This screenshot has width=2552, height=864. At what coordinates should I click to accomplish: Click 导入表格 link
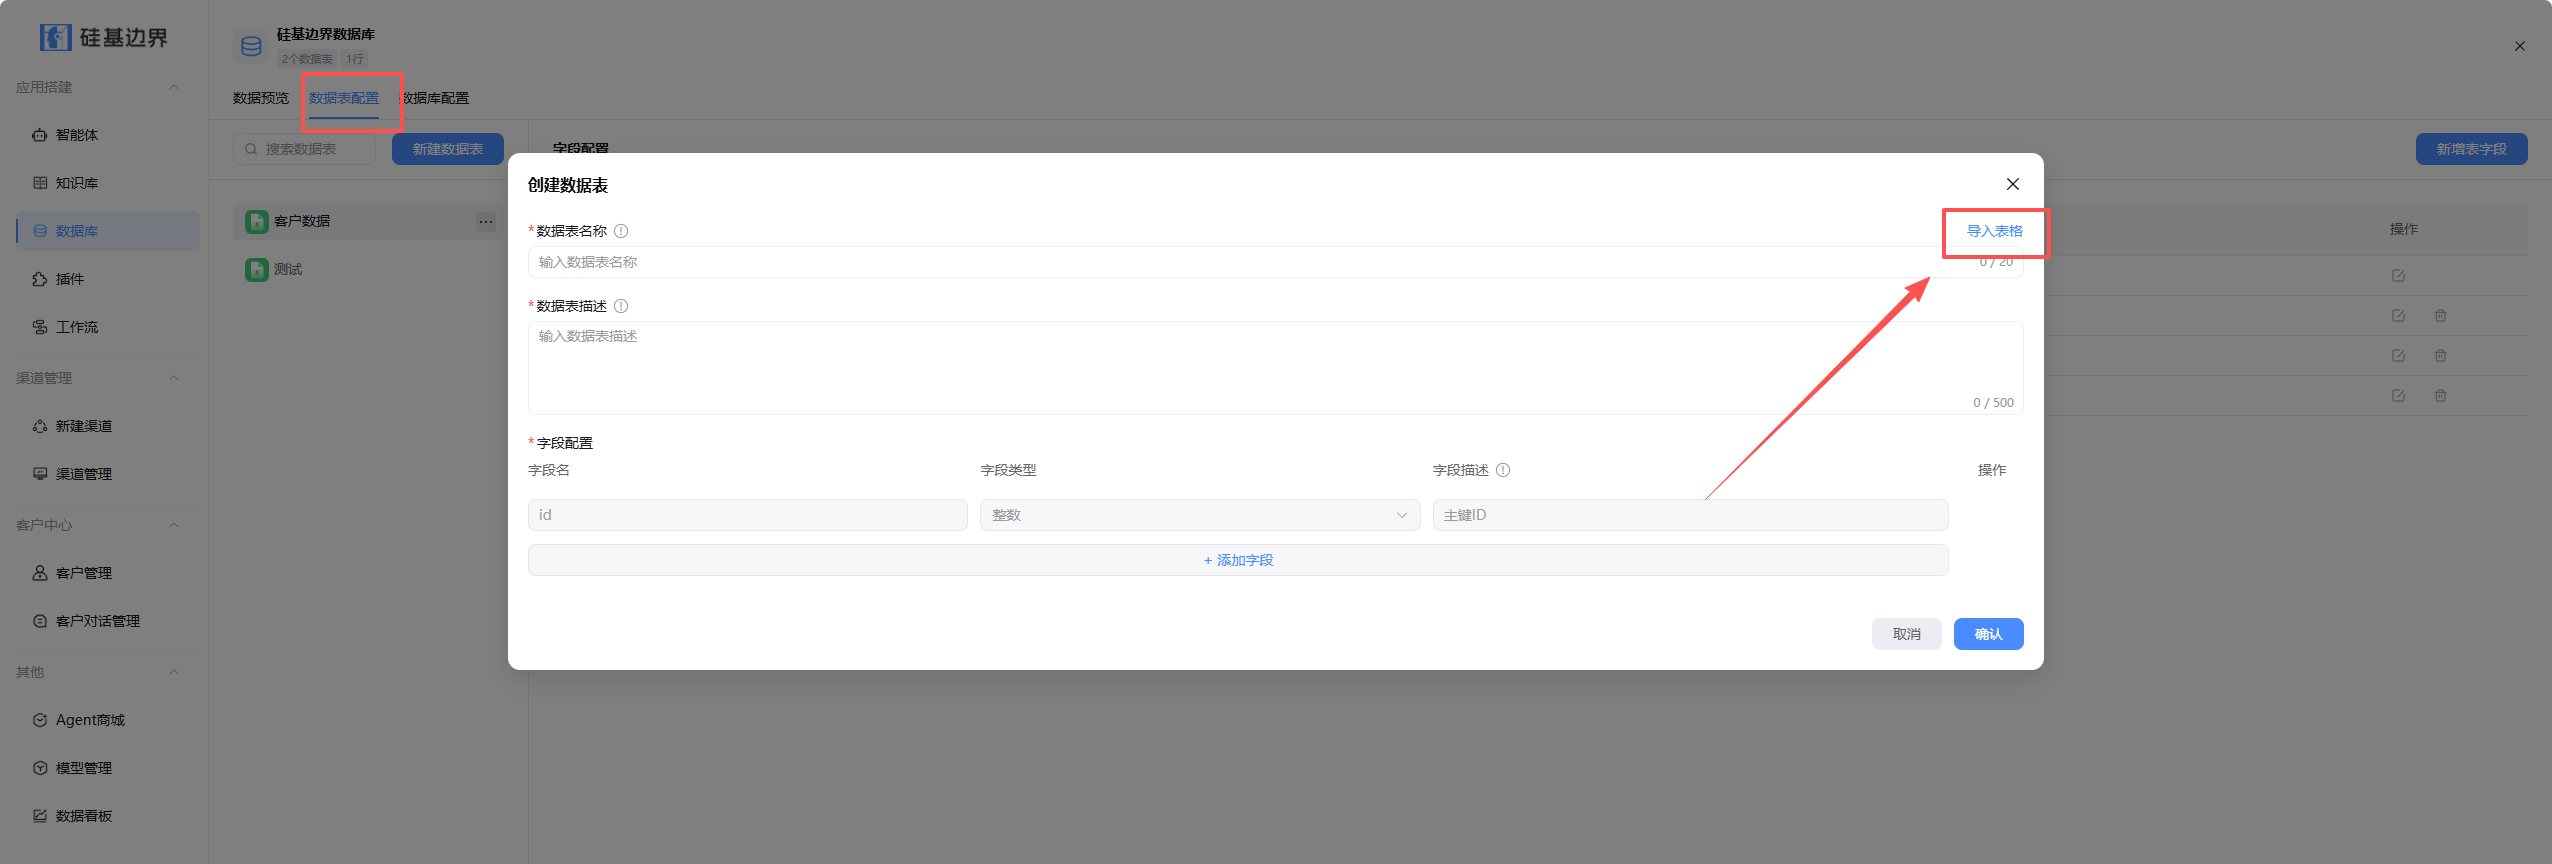pos(1995,231)
